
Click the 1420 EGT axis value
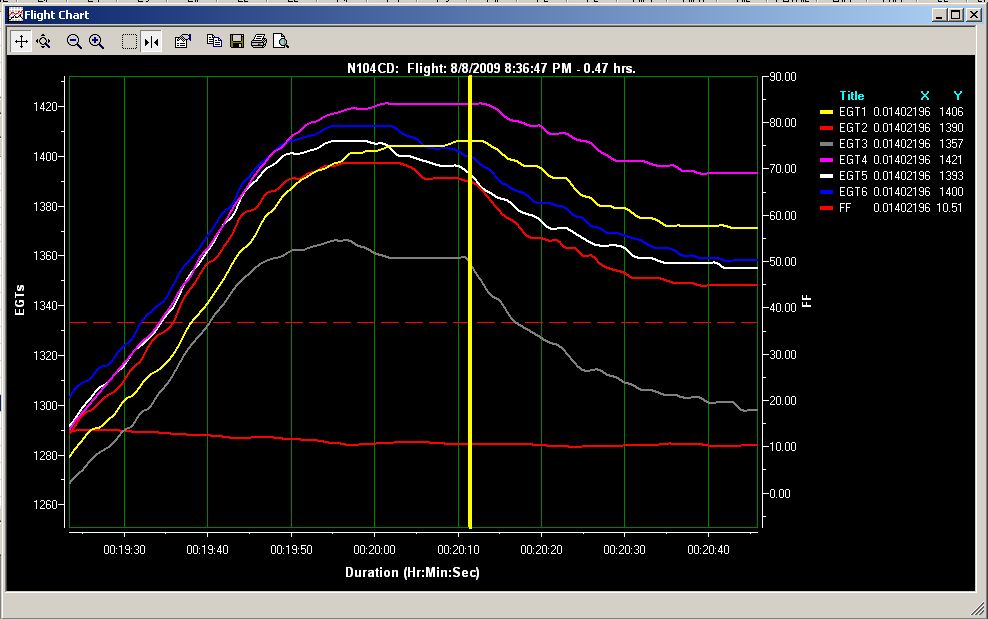tap(45, 107)
